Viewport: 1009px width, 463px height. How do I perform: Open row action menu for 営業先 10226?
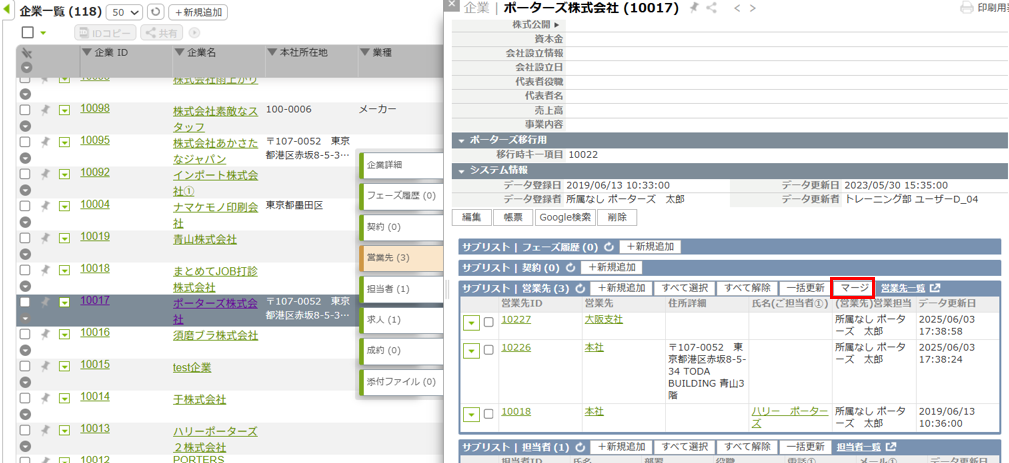tap(472, 349)
